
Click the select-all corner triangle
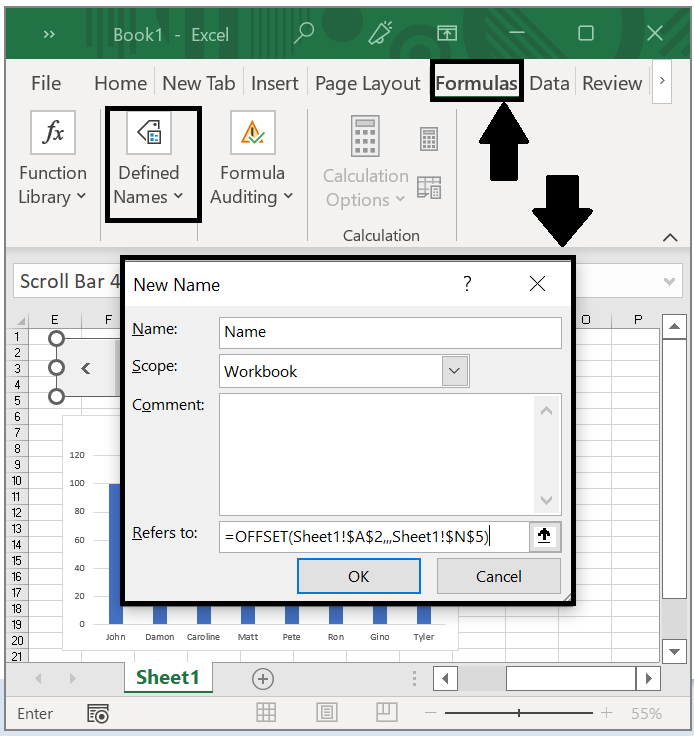pyautogui.click(x=20, y=321)
